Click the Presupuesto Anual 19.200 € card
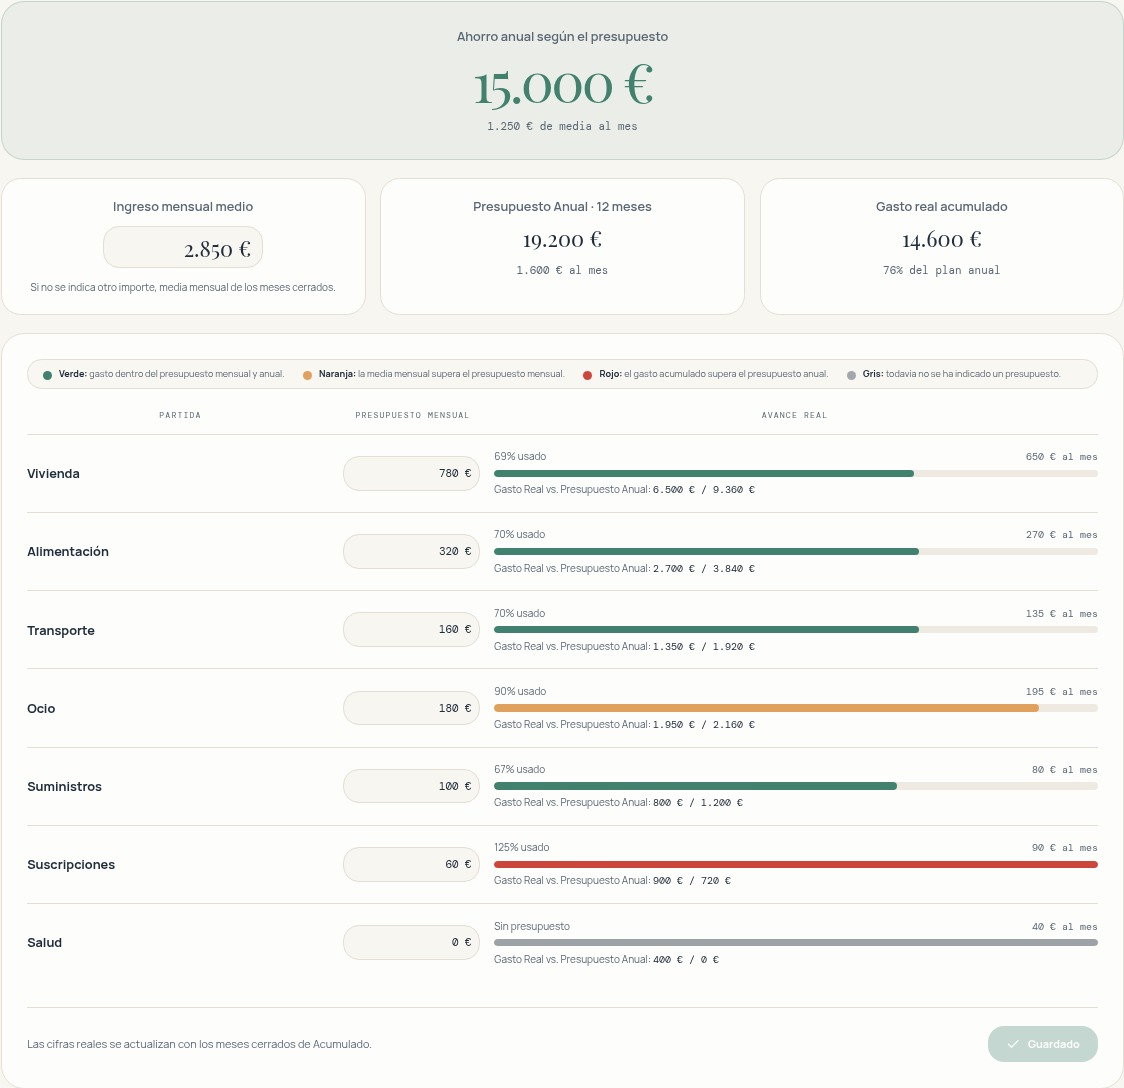The height and width of the screenshot is (1088, 1124). (x=562, y=247)
